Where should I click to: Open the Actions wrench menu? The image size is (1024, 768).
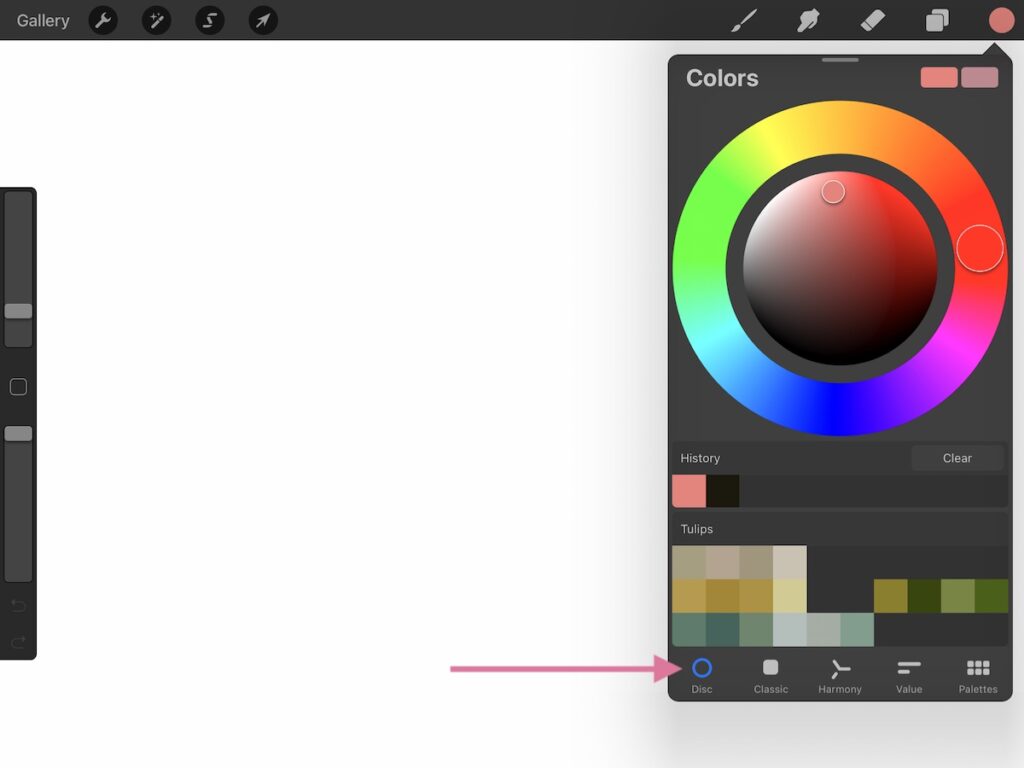point(103,20)
